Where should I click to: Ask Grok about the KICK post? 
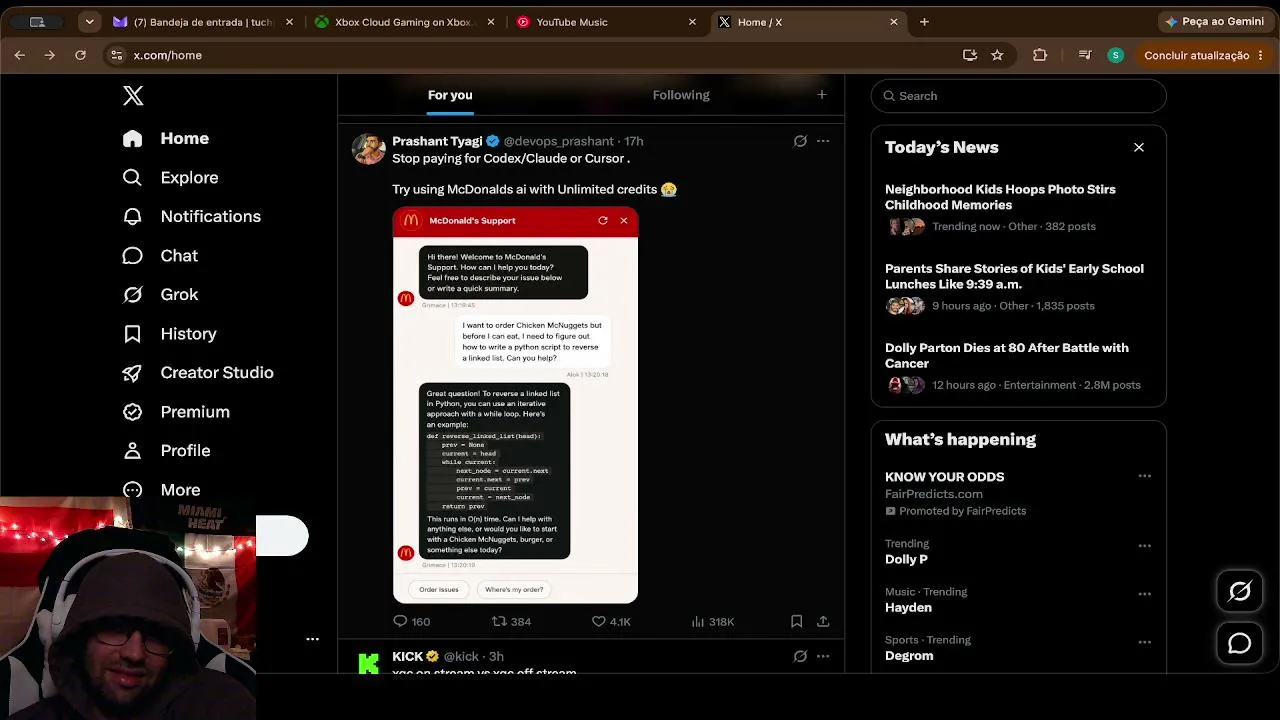point(800,656)
